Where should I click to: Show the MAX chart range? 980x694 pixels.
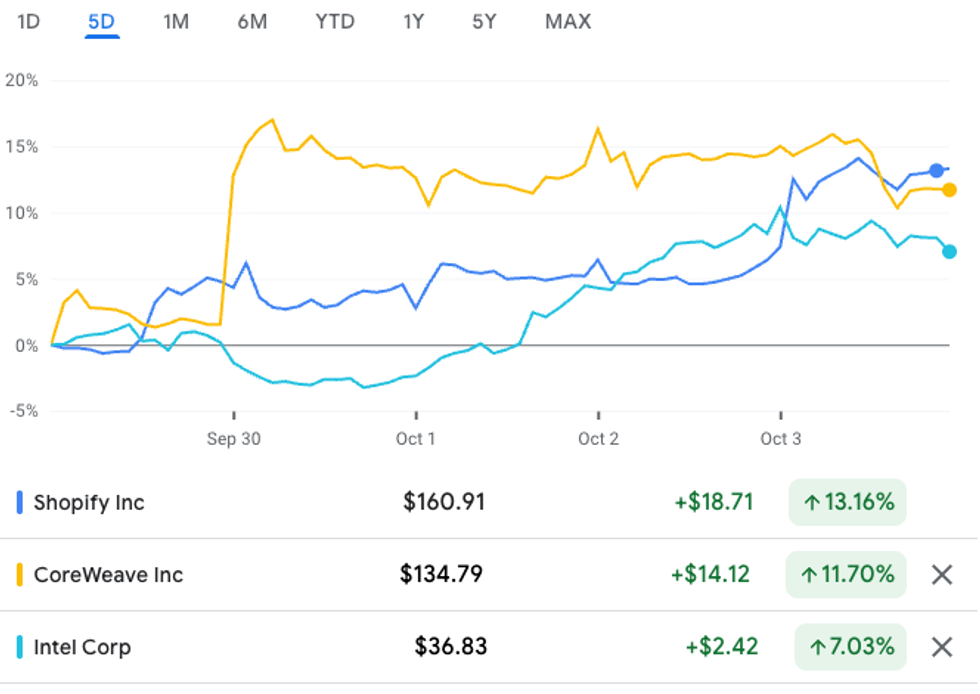click(568, 21)
